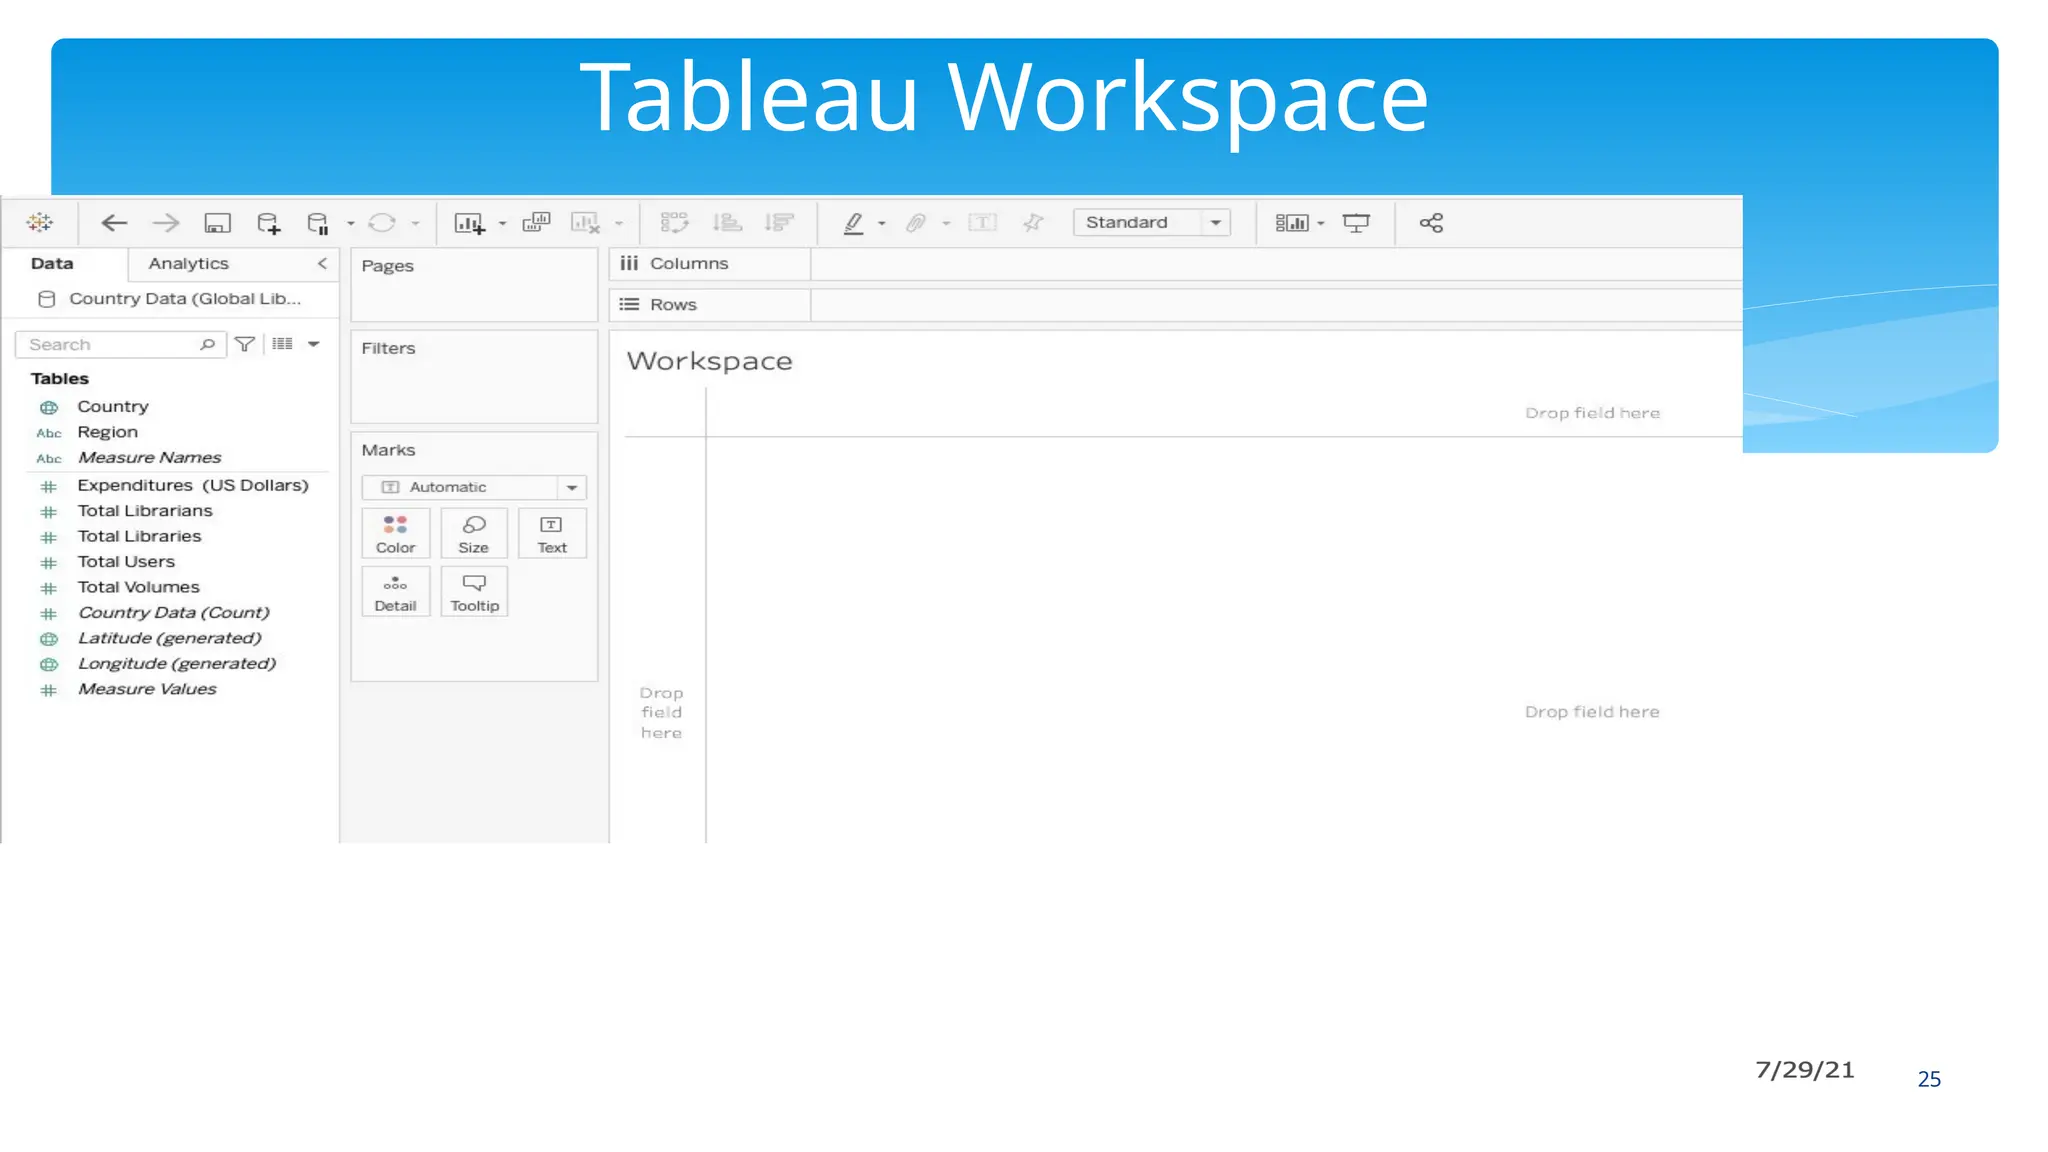Select the Total Libraries measure
The width and height of the screenshot is (2048, 1152).
coord(139,537)
